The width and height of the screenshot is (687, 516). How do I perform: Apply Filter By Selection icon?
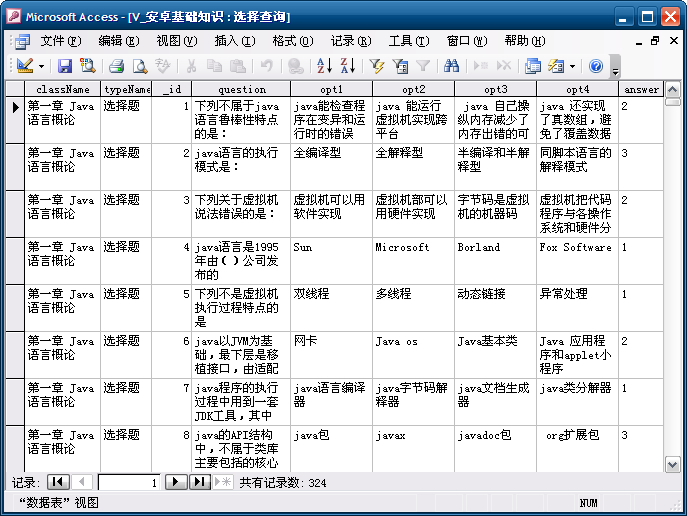coord(376,66)
